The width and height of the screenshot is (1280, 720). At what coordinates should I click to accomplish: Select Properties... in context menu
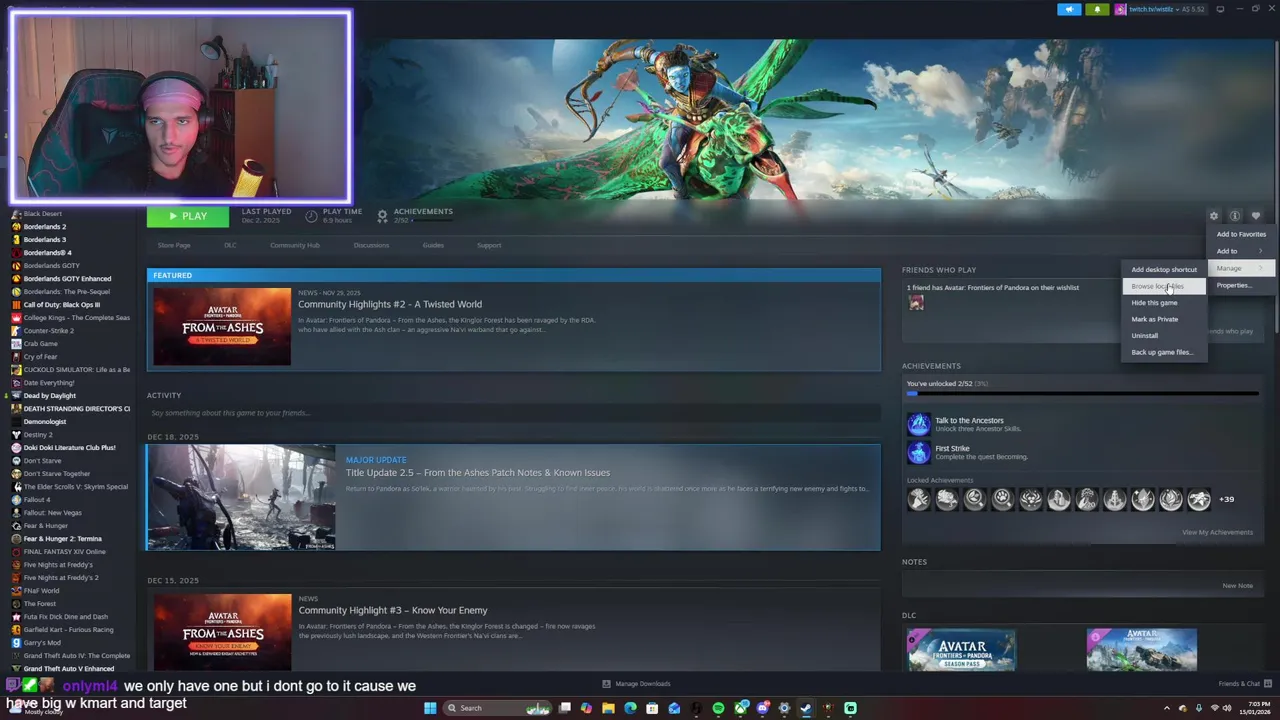coord(1241,285)
